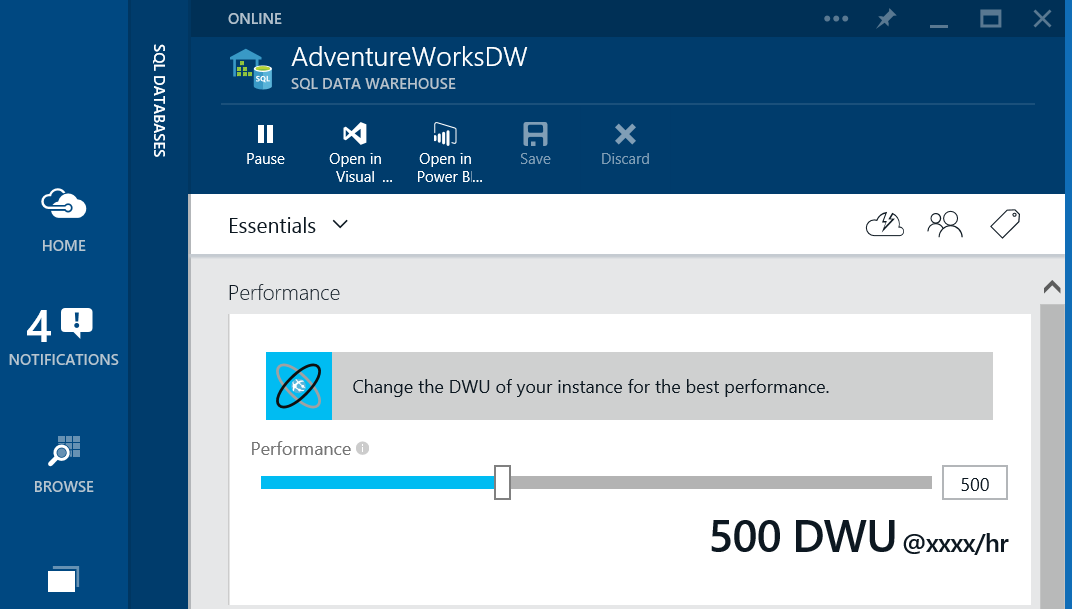This screenshot has width=1072, height=609.
Task: Close the AdventureWorksDW blade
Action: coord(1042,18)
